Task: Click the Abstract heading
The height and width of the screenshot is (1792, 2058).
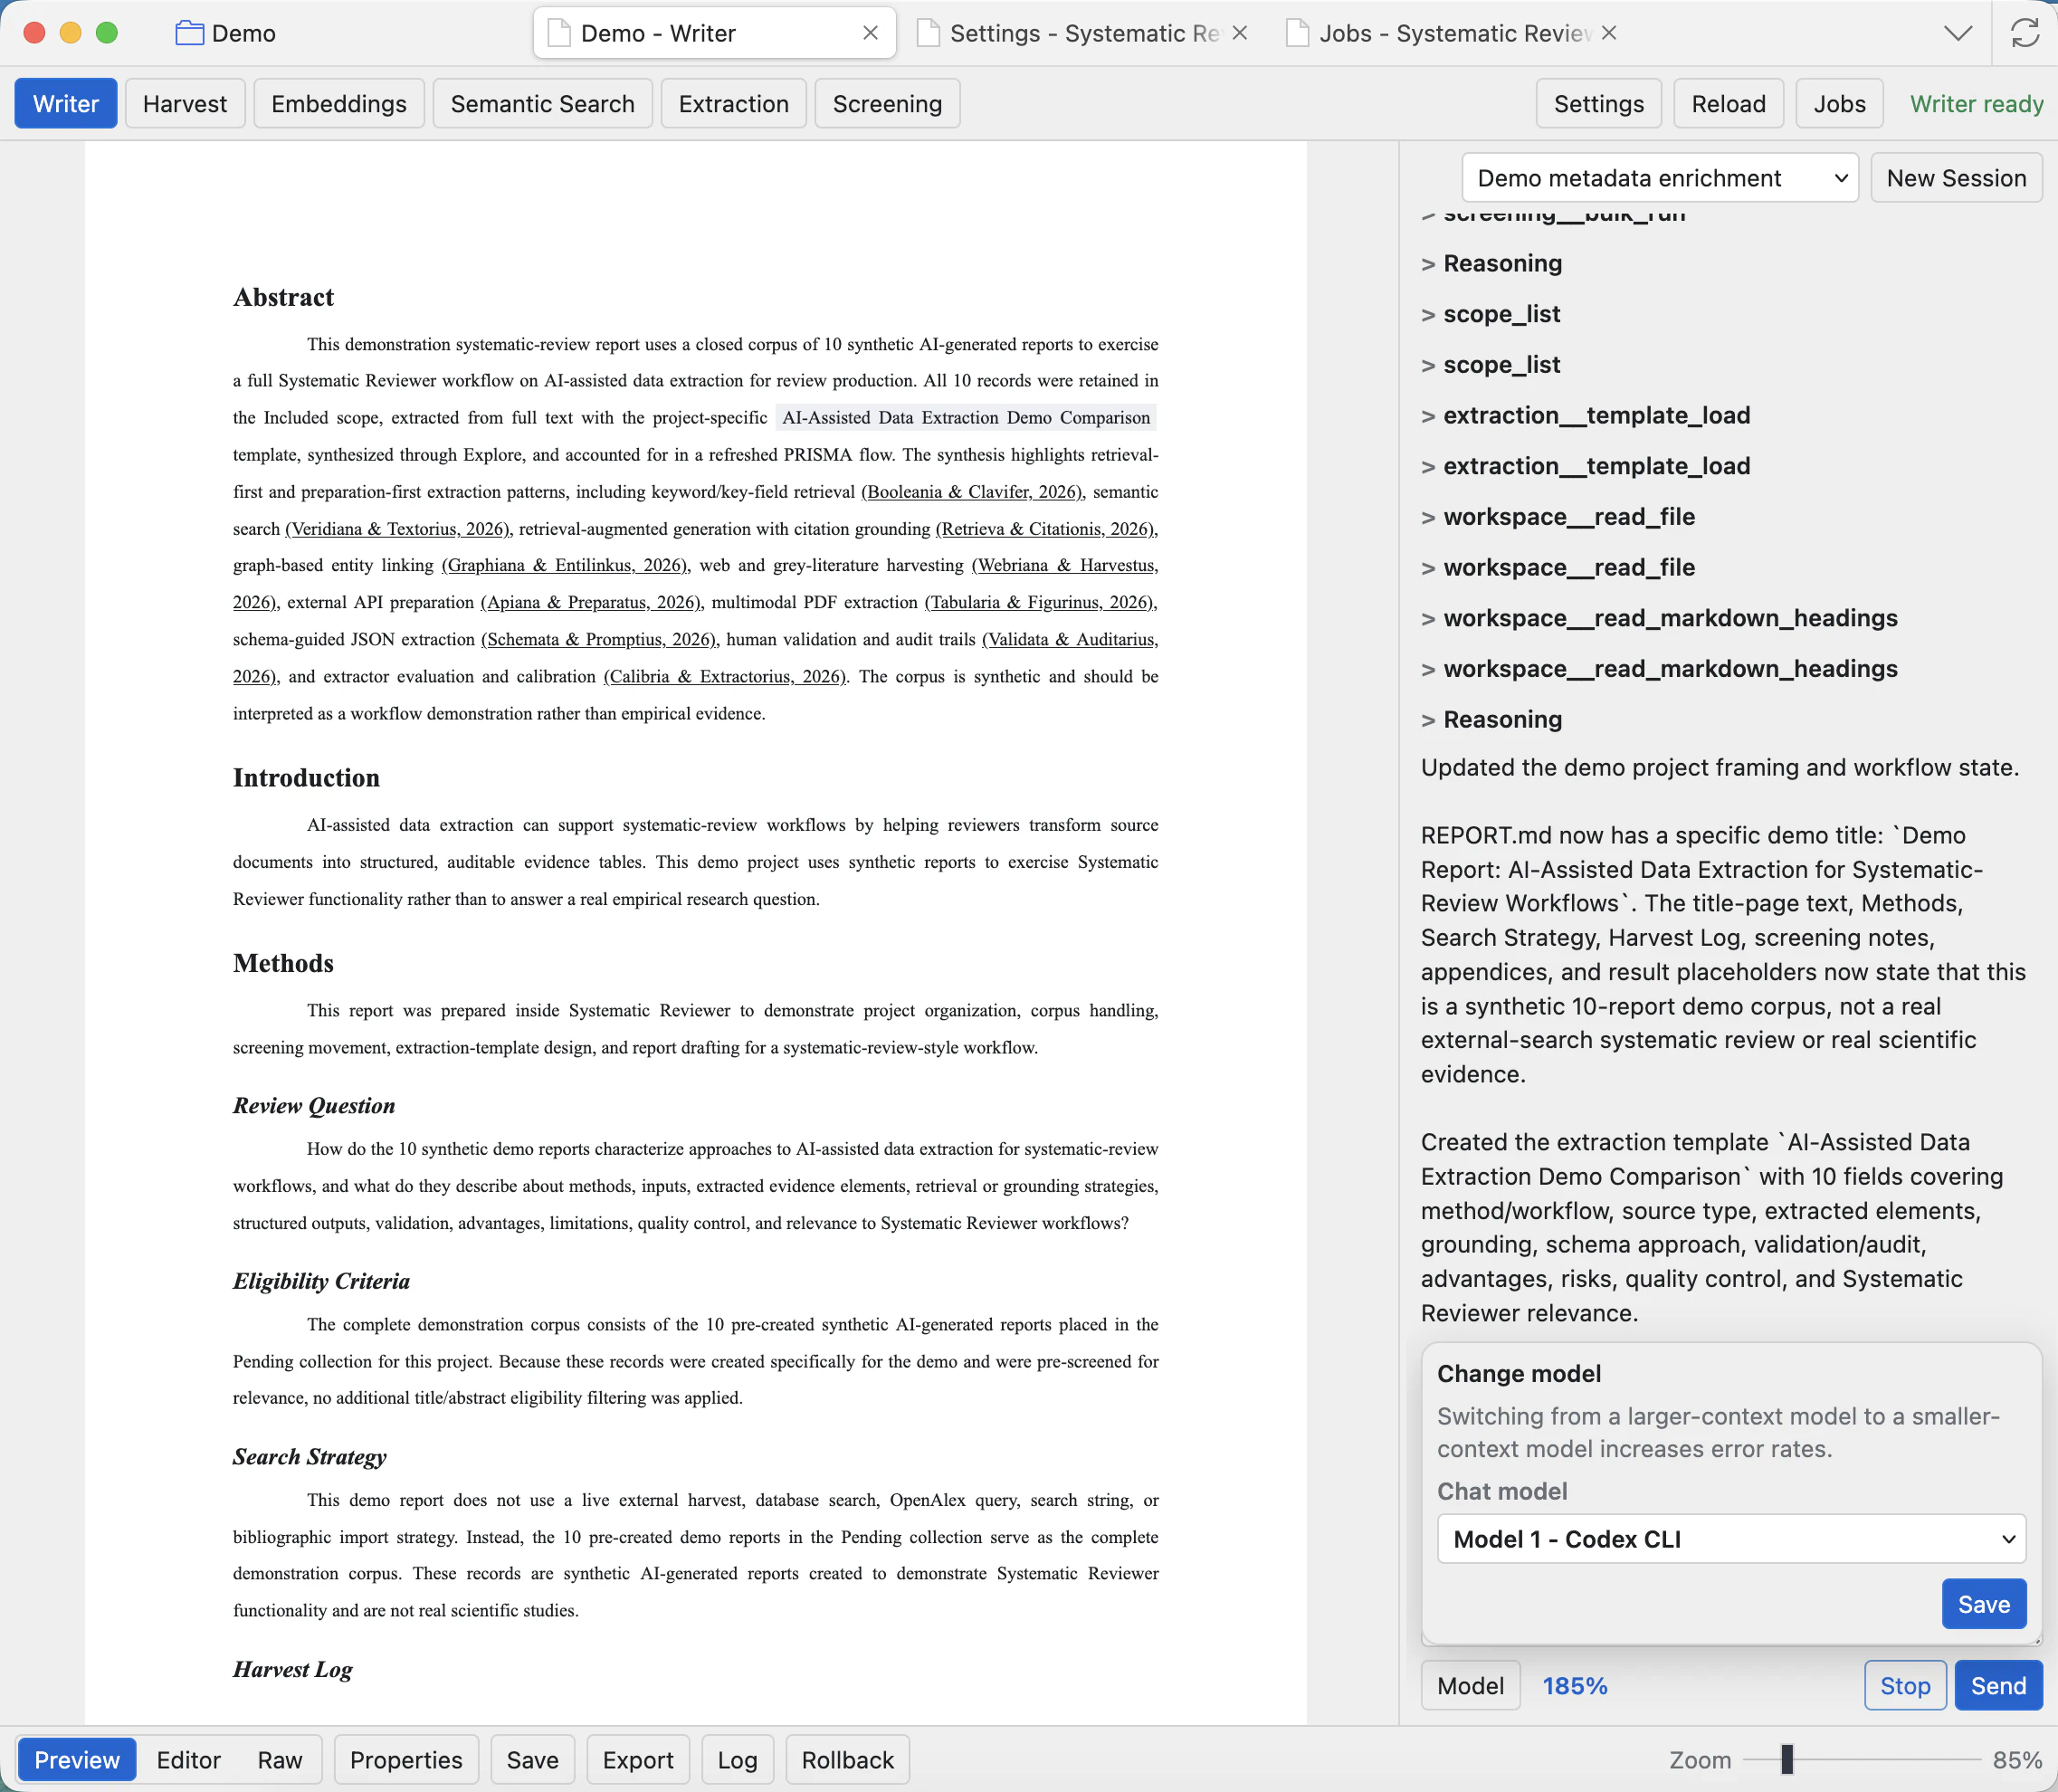Action: (x=283, y=297)
